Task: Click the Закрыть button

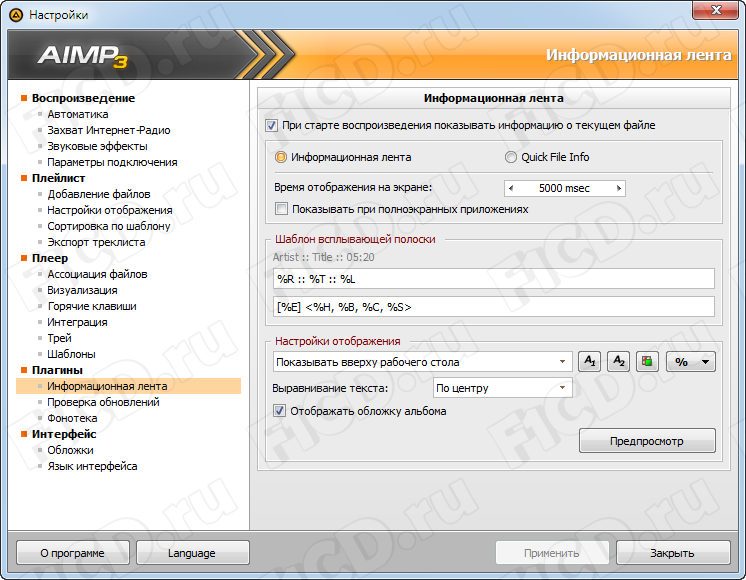Action: (673, 553)
